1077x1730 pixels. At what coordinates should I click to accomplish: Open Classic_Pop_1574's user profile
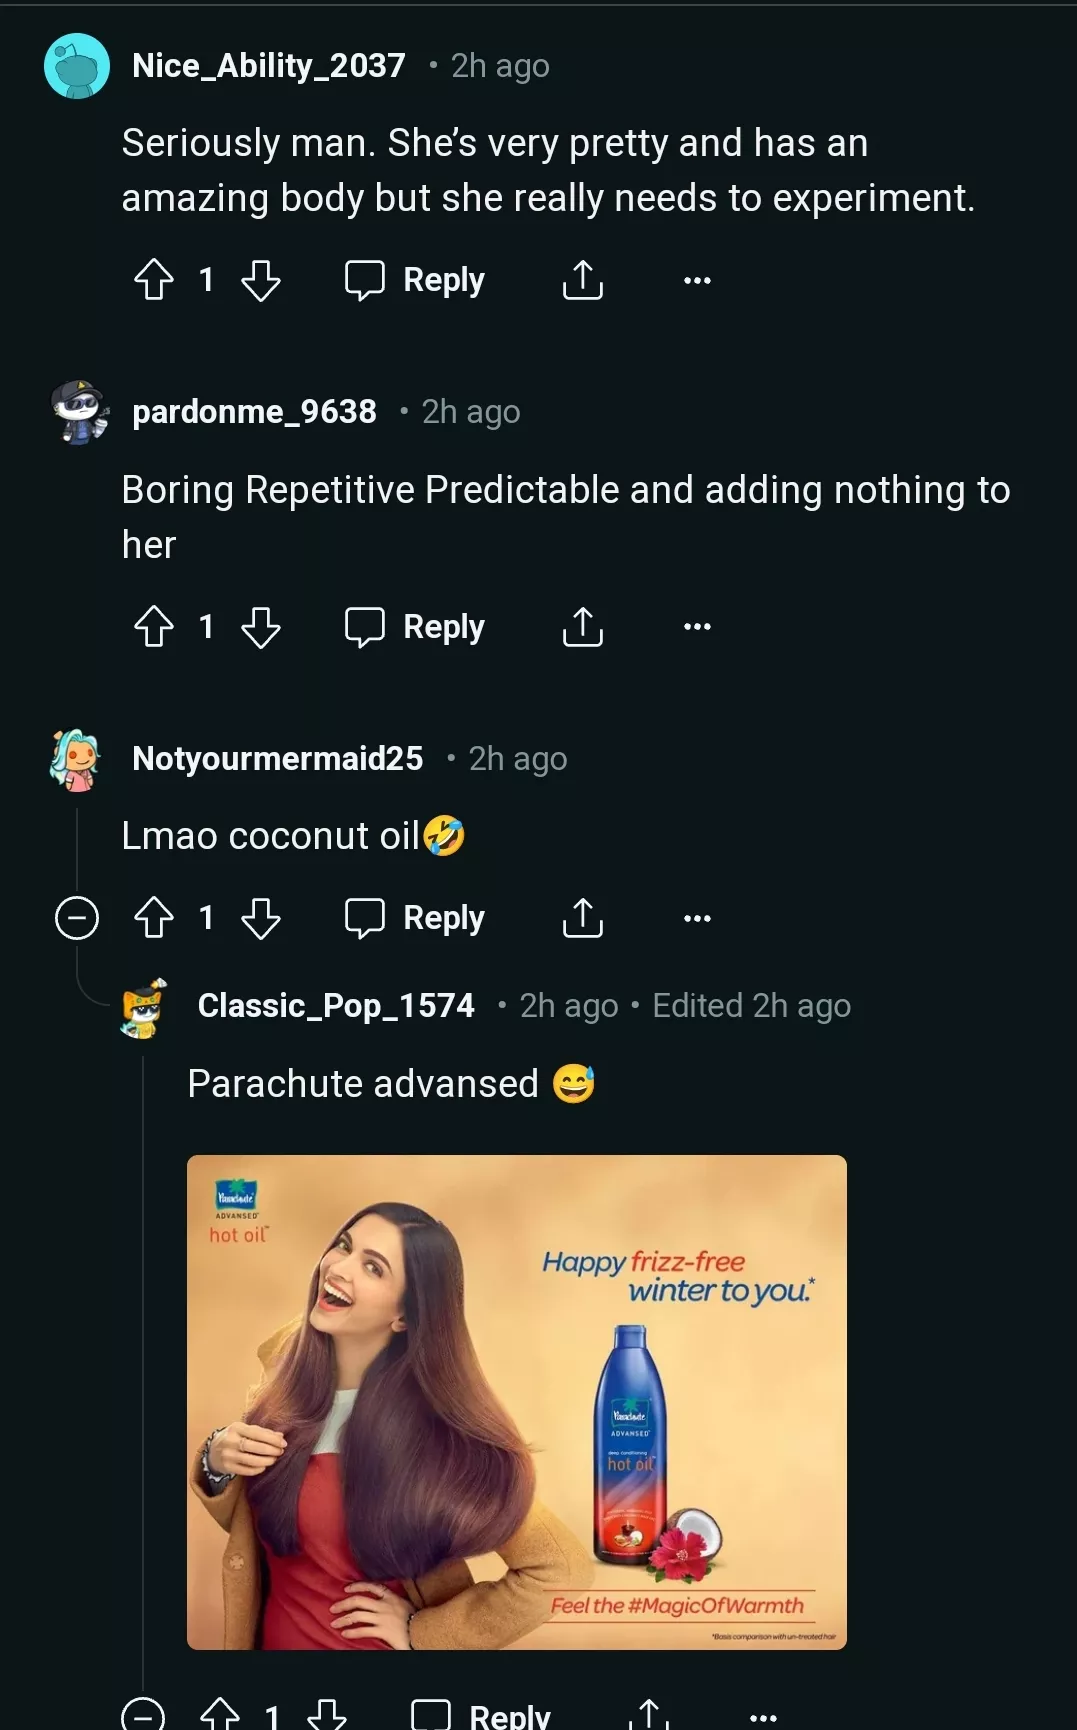[336, 1005]
